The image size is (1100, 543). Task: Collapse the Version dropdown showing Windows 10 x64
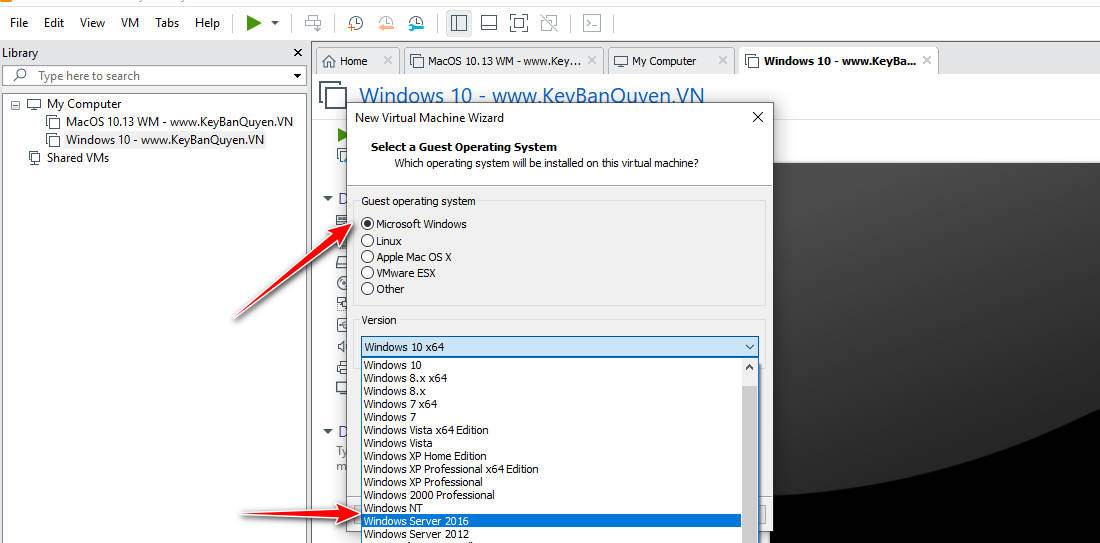click(560, 347)
